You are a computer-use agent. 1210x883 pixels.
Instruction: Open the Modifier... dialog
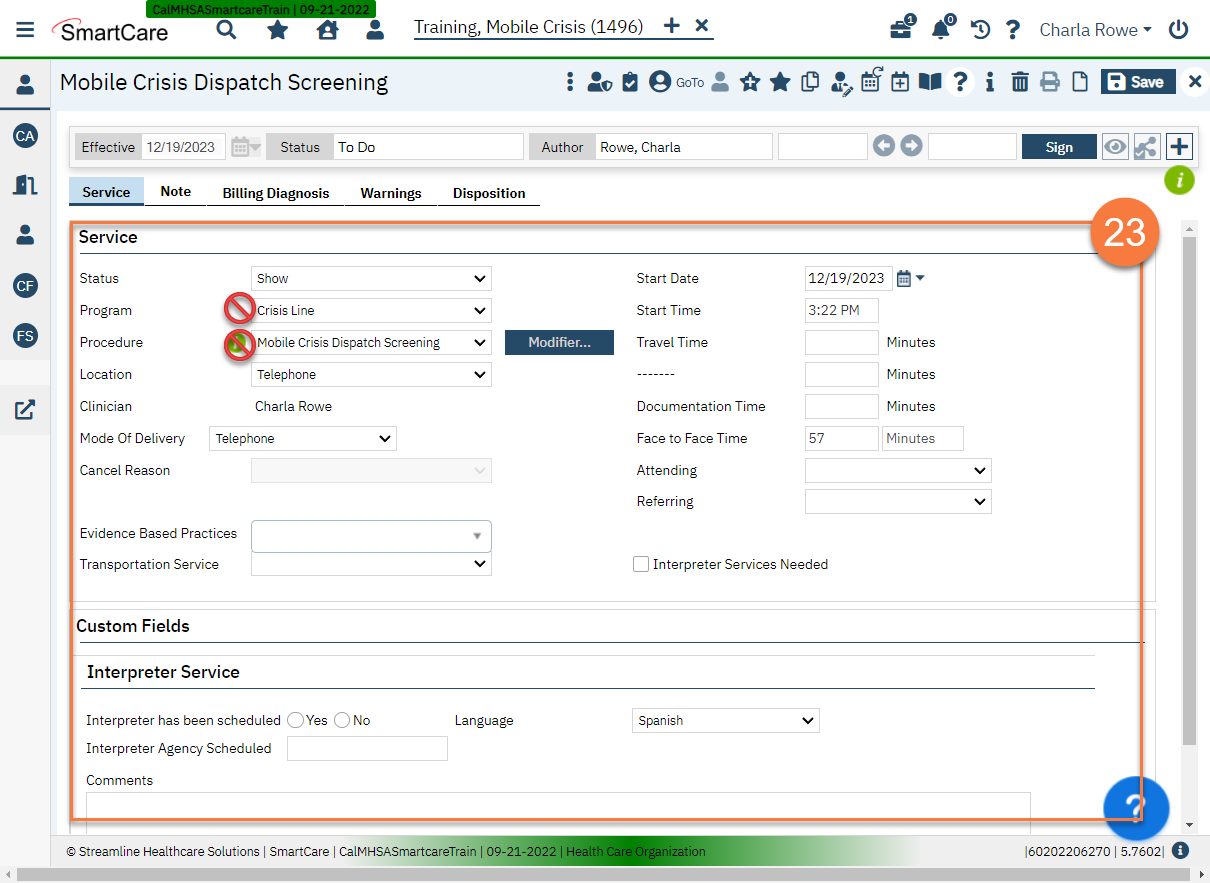[x=559, y=342]
